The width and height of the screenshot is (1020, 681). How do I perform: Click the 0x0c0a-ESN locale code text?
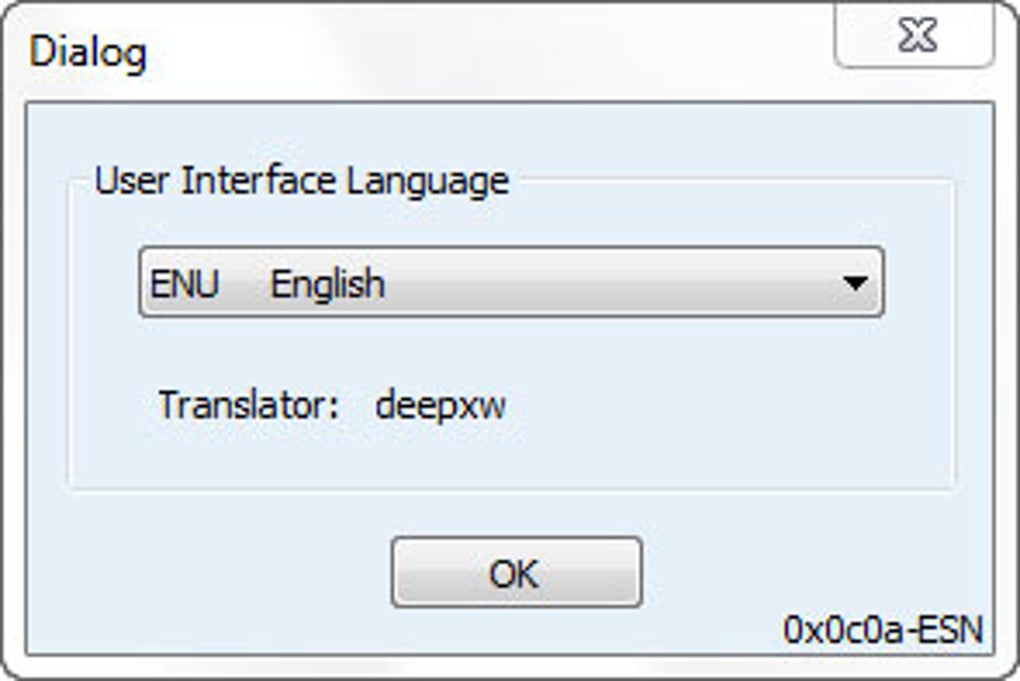tap(883, 630)
